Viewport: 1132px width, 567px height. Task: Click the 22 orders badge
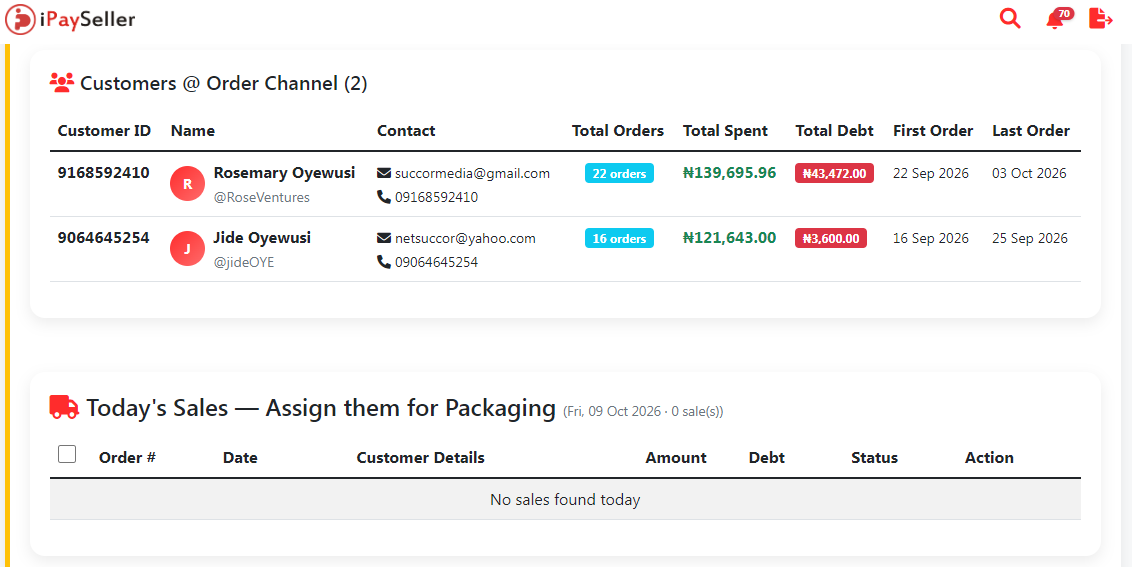pos(619,173)
